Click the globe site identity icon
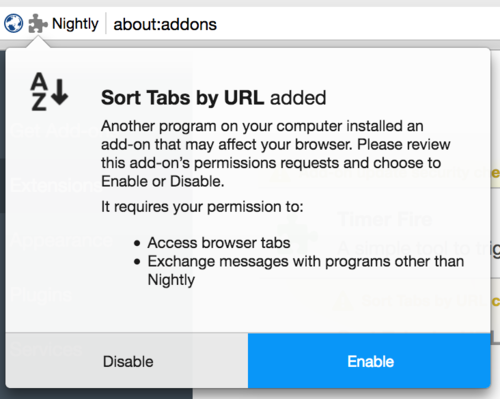Screen dimensions: 500x399 click(13, 24)
